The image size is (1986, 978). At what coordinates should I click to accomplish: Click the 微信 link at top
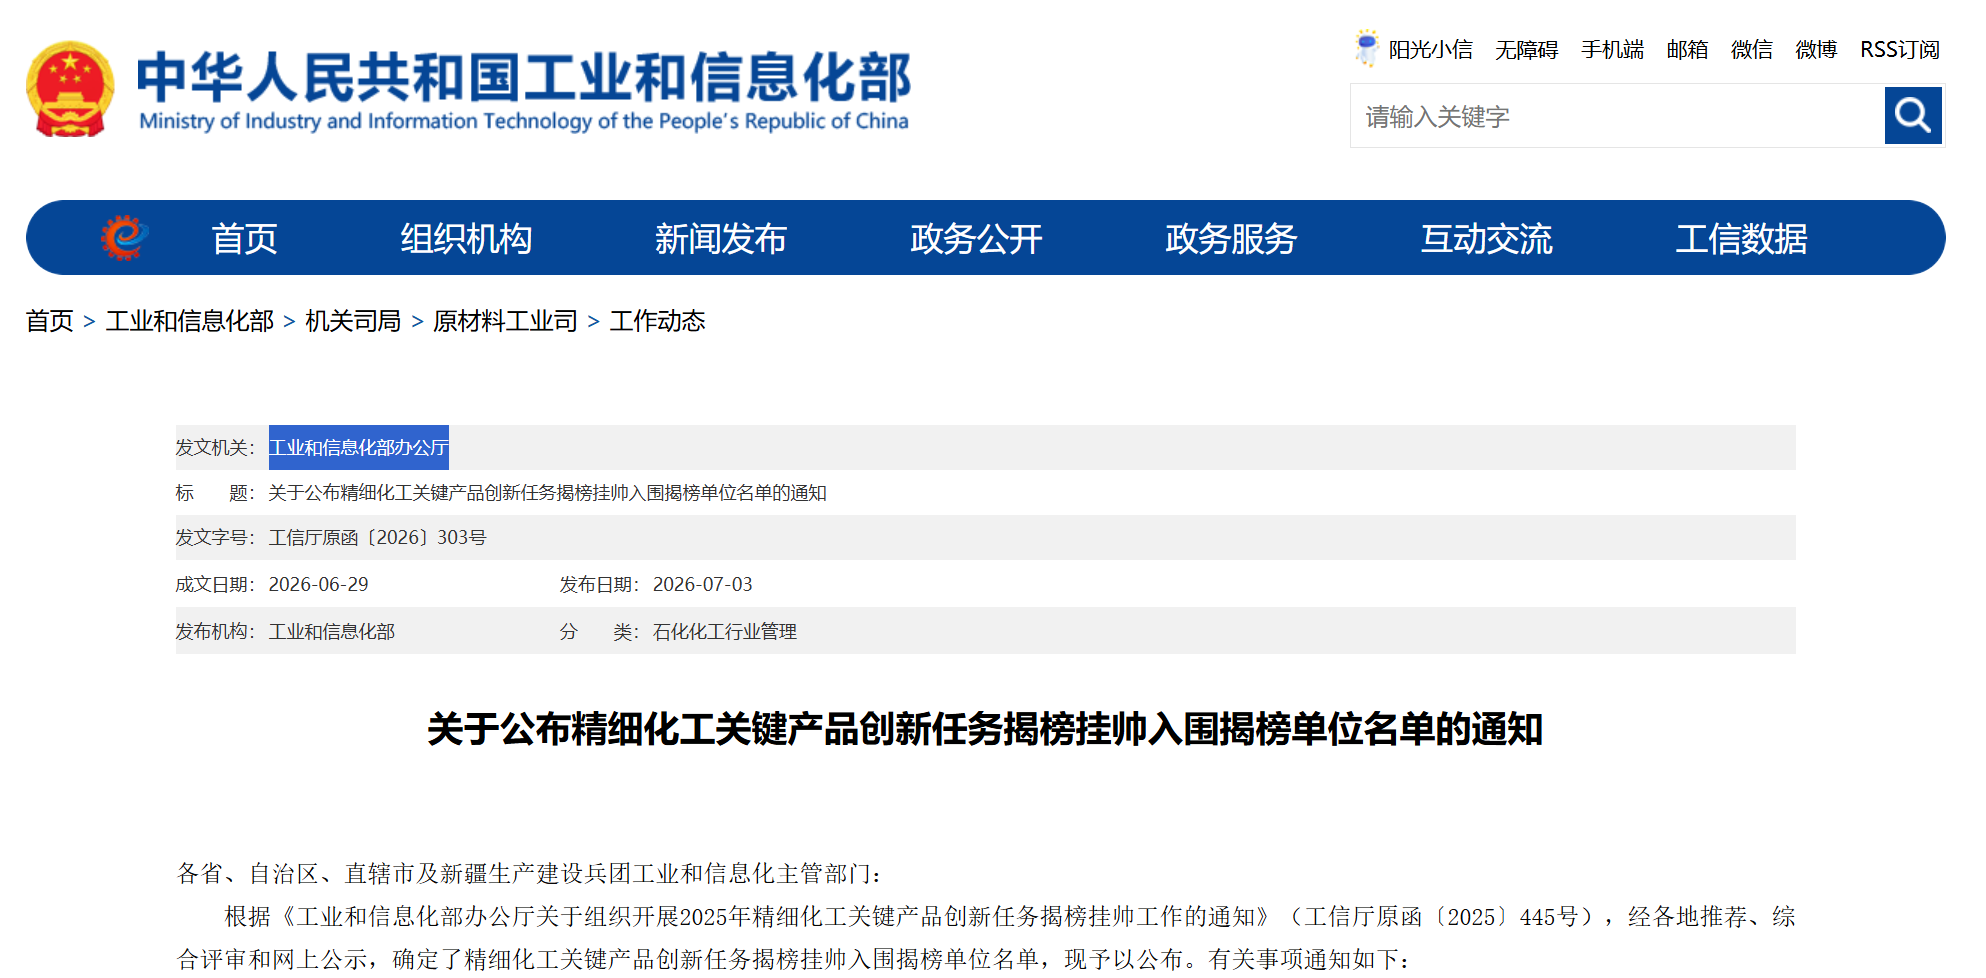[x=1752, y=50]
